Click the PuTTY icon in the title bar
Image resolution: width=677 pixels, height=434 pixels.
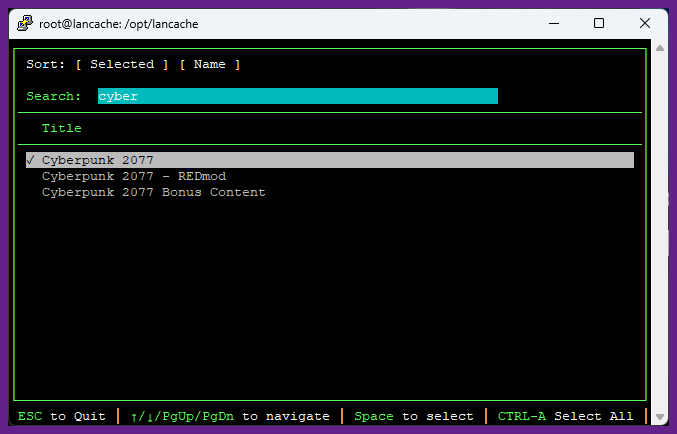[x=25, y=23]
